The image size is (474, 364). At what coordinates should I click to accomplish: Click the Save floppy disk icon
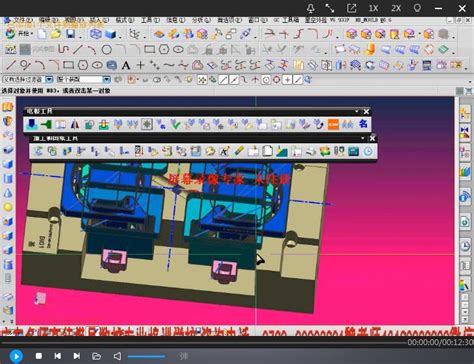click(70, 34)
